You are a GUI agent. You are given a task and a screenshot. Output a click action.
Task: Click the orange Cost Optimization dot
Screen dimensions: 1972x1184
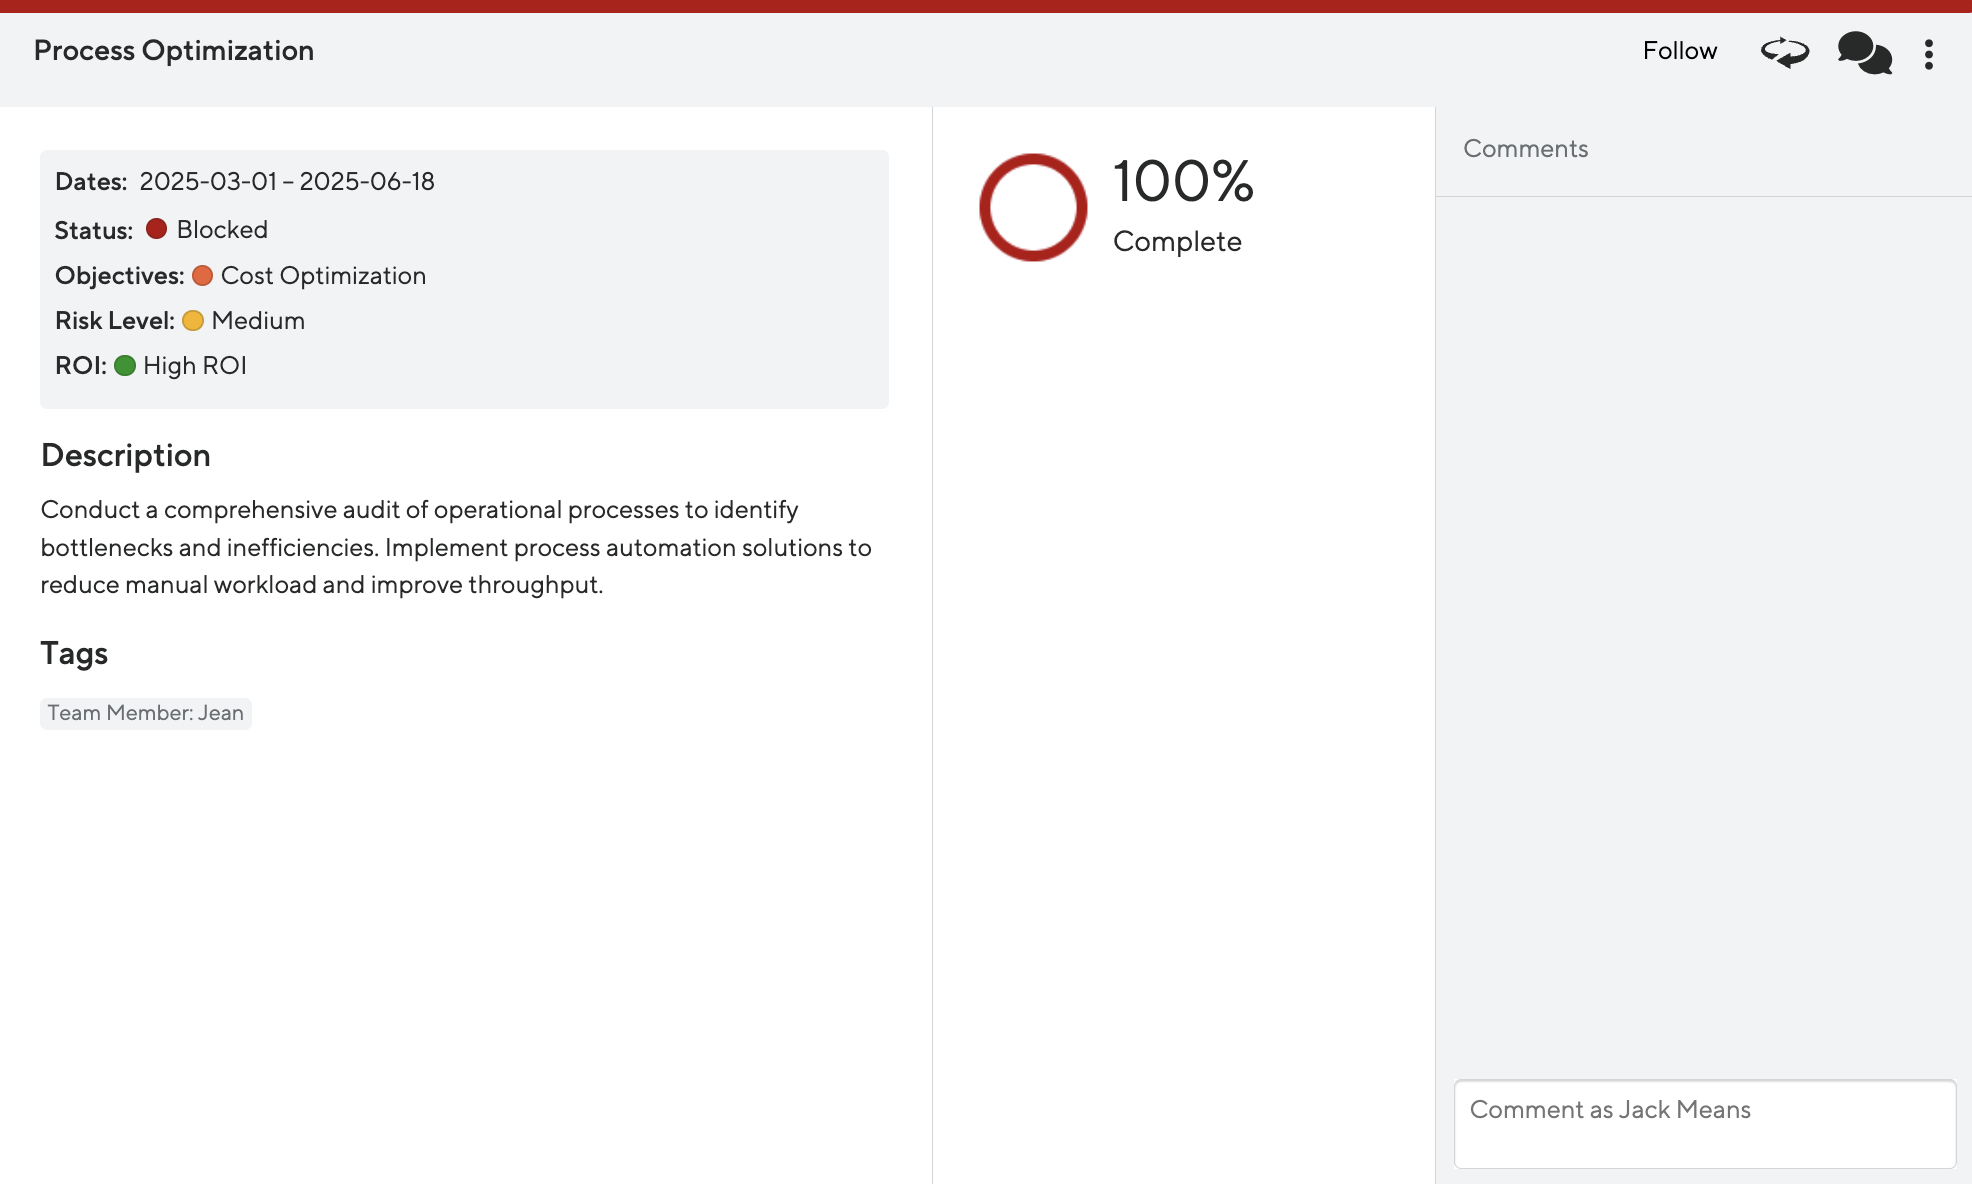click(202, 275)
